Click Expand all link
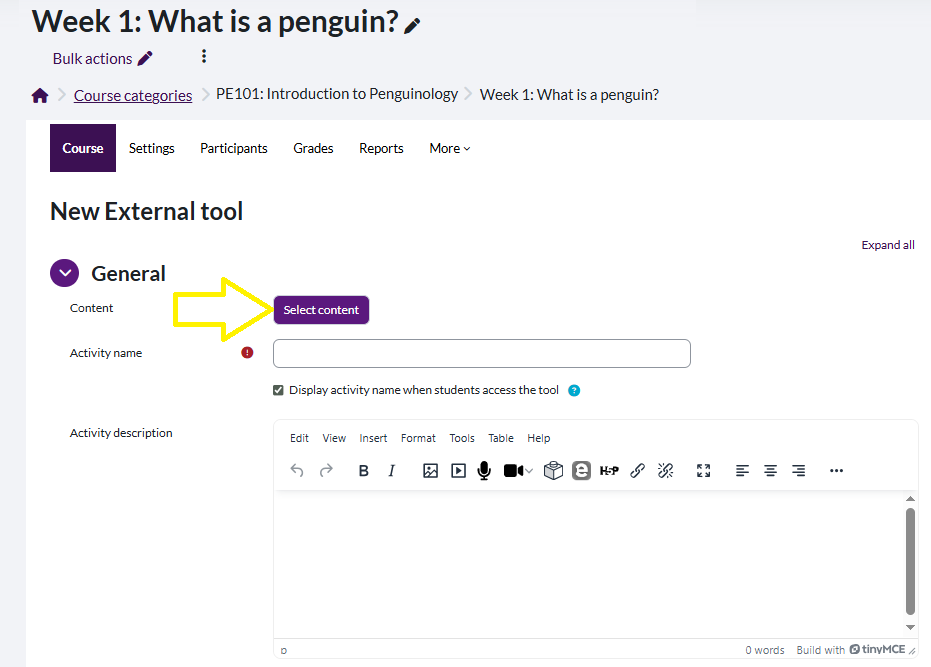 point(888,245)
